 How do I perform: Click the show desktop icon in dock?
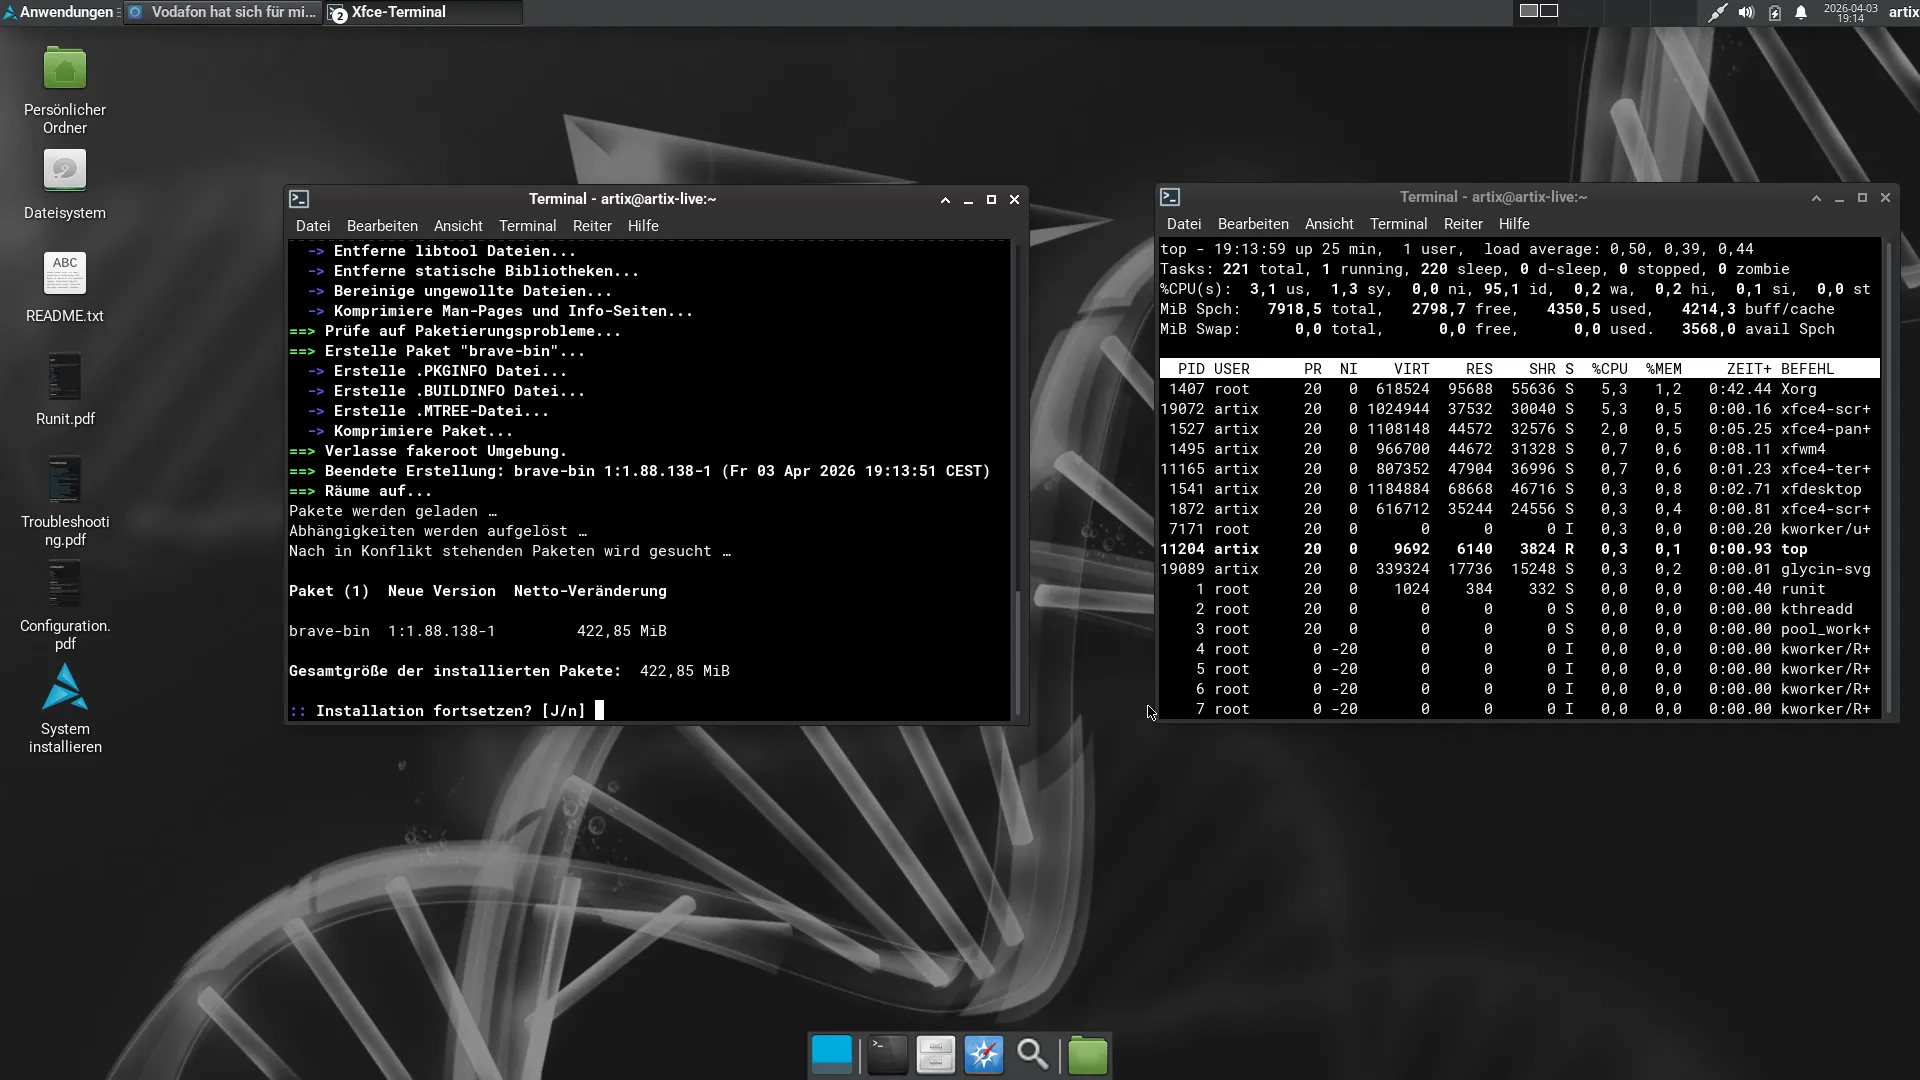click(x=832, y=1055)
